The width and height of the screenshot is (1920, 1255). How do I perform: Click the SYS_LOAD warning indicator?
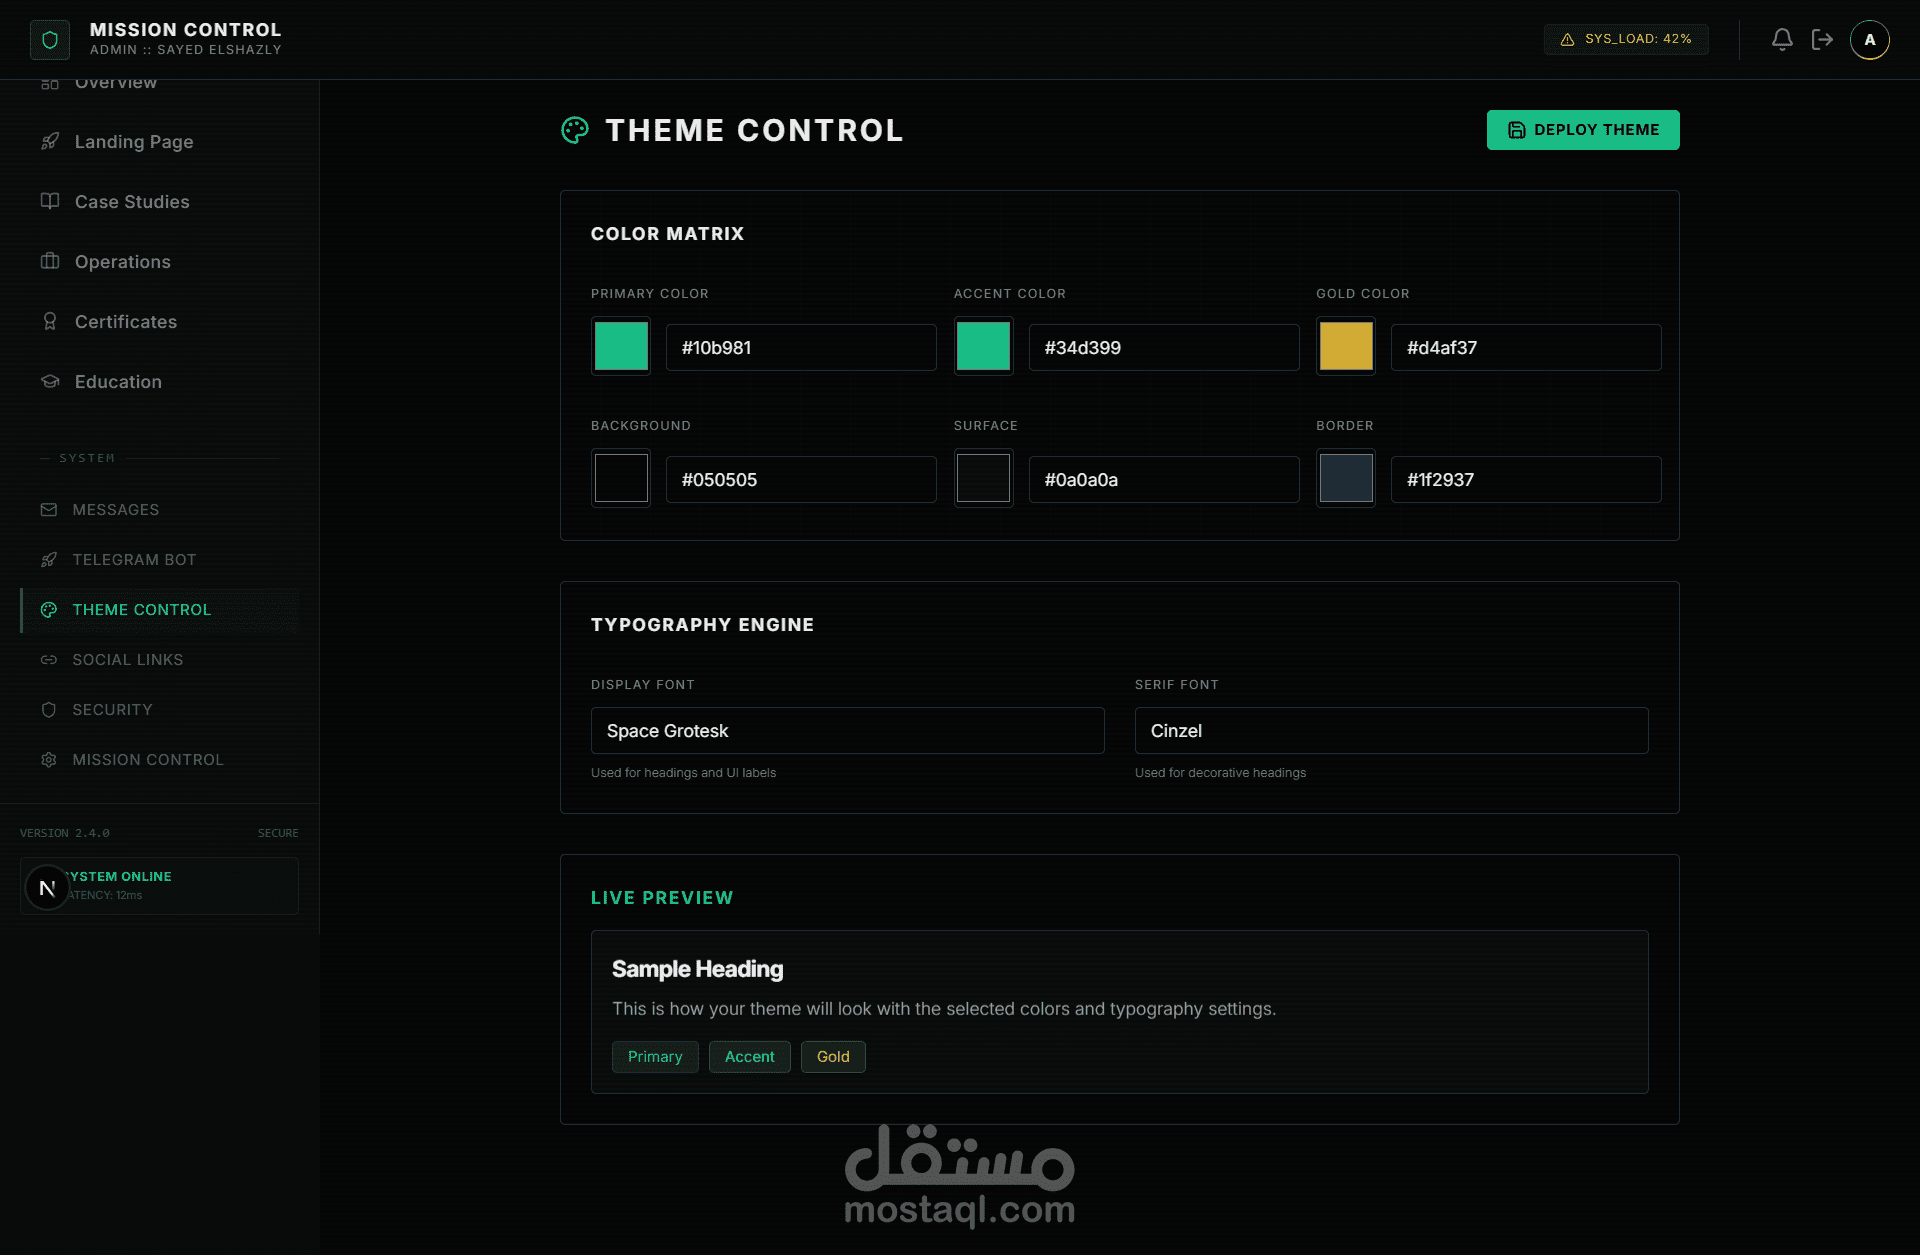pyautogui.click(x=1626, y=39)
